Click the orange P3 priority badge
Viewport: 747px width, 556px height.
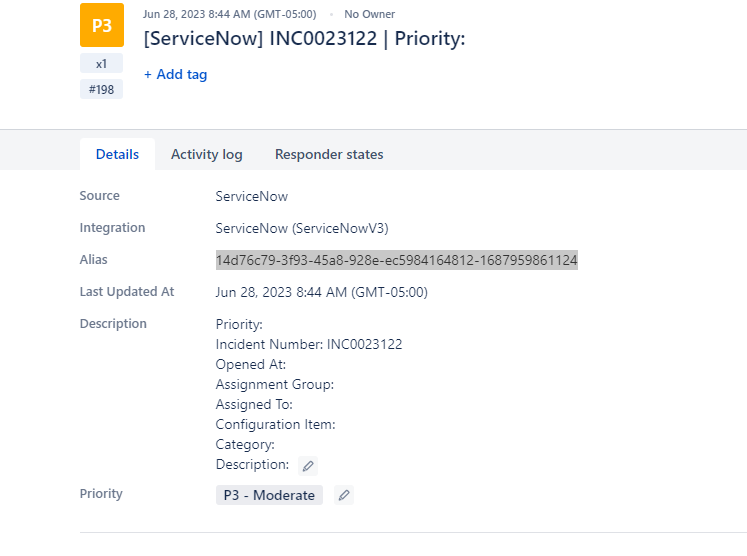tap(102, 25)
